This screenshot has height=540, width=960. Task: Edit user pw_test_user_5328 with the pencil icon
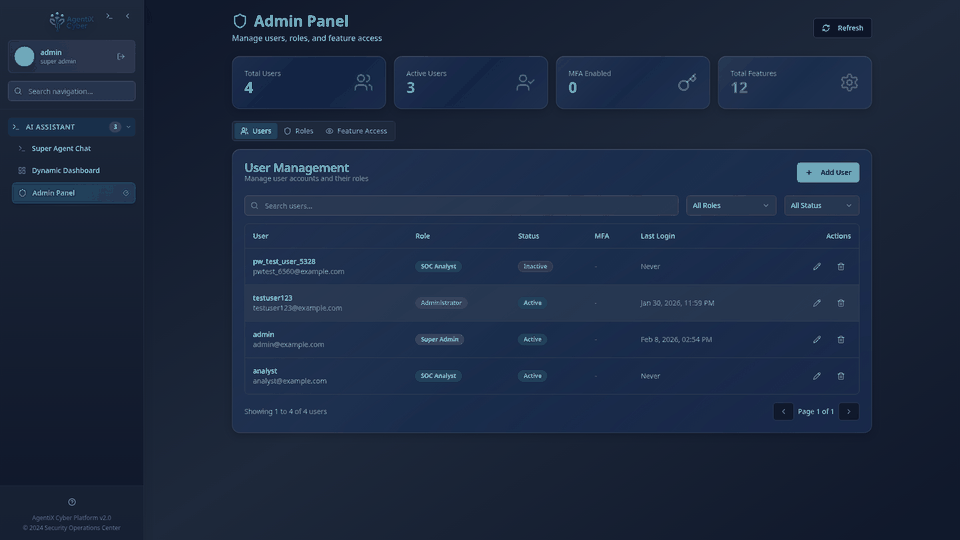click(x=817, y=266)
